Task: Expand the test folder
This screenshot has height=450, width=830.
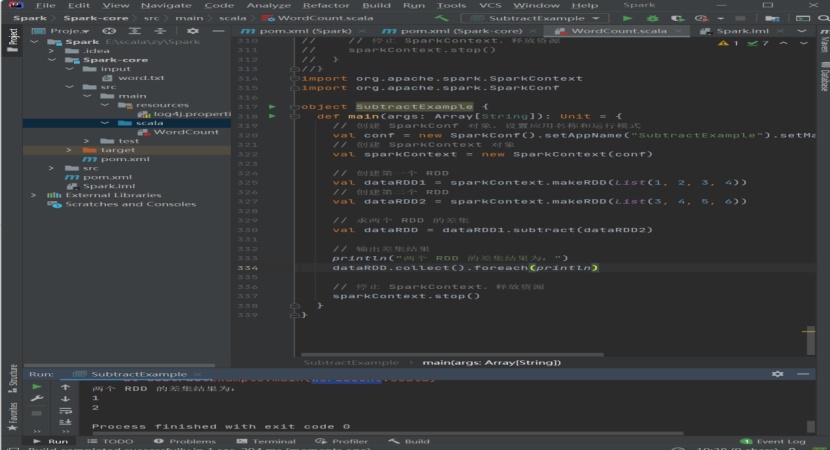Action: [86, 141]
